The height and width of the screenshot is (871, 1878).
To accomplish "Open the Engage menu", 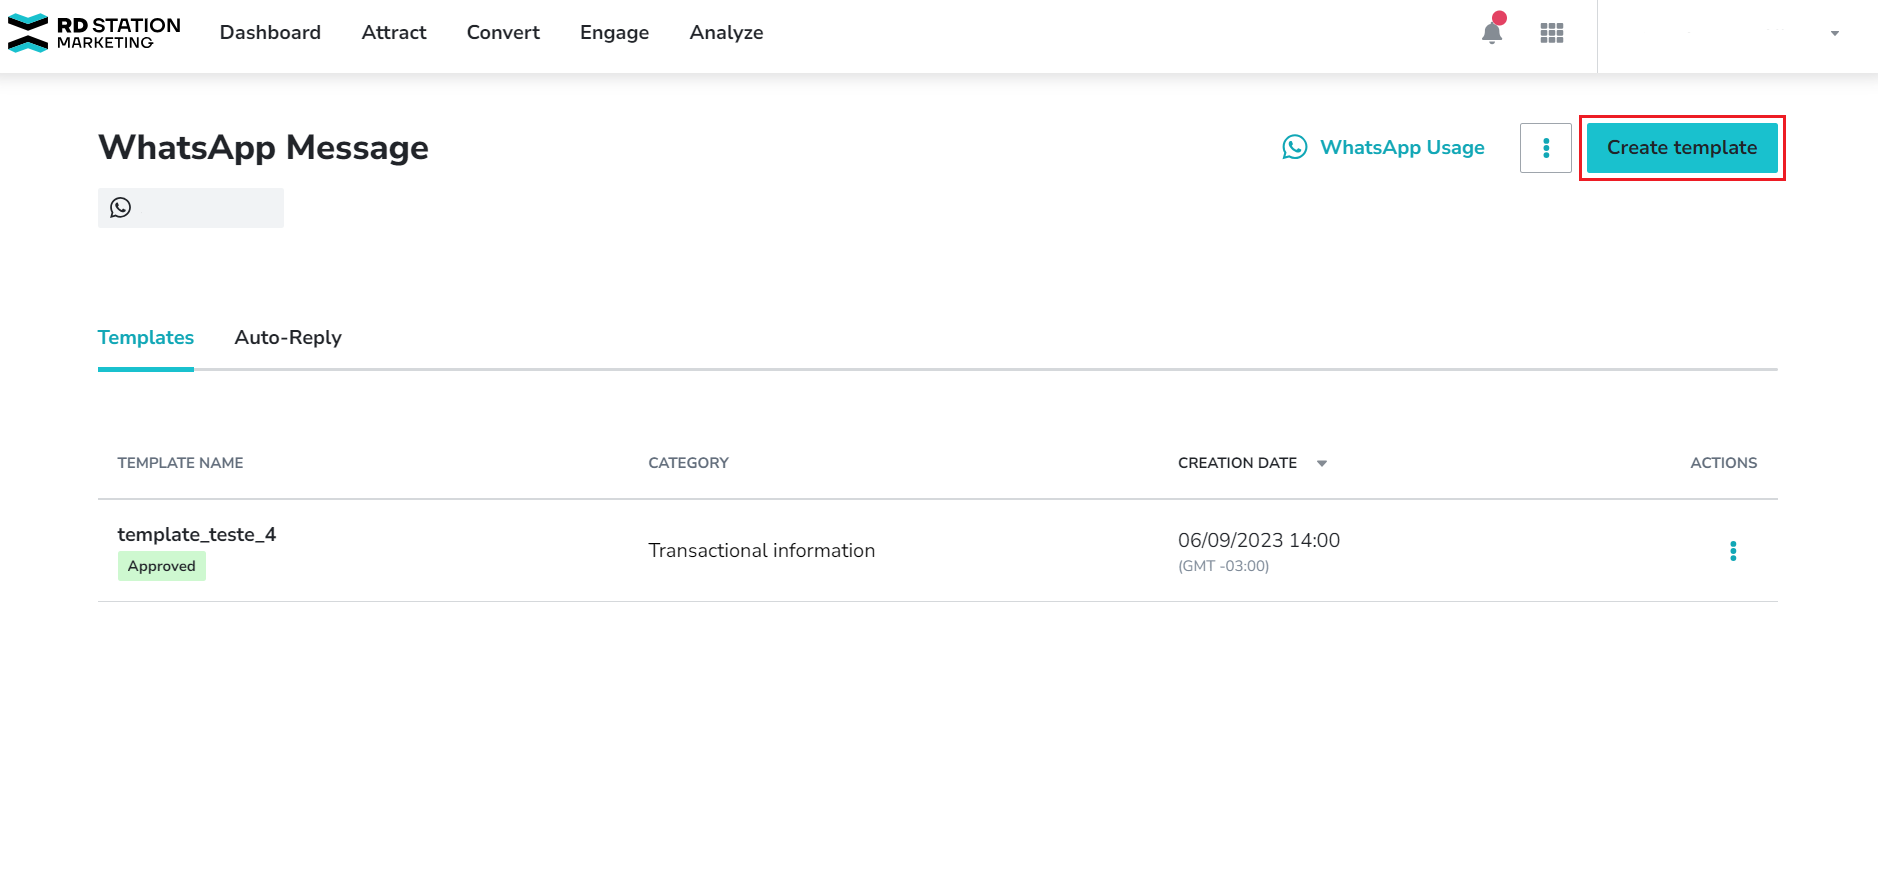I will pos(614,33).
